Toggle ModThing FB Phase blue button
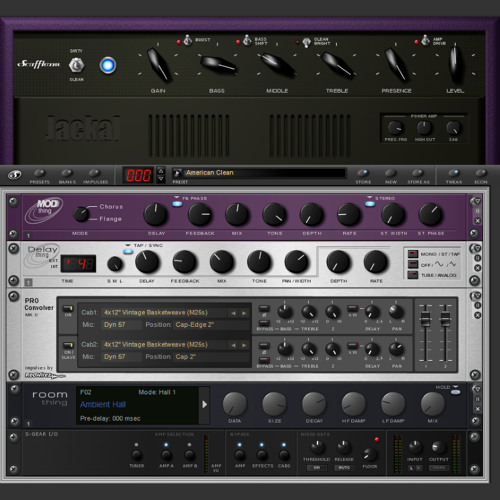Viewport: 500px width, 500px height. (177, 204)
